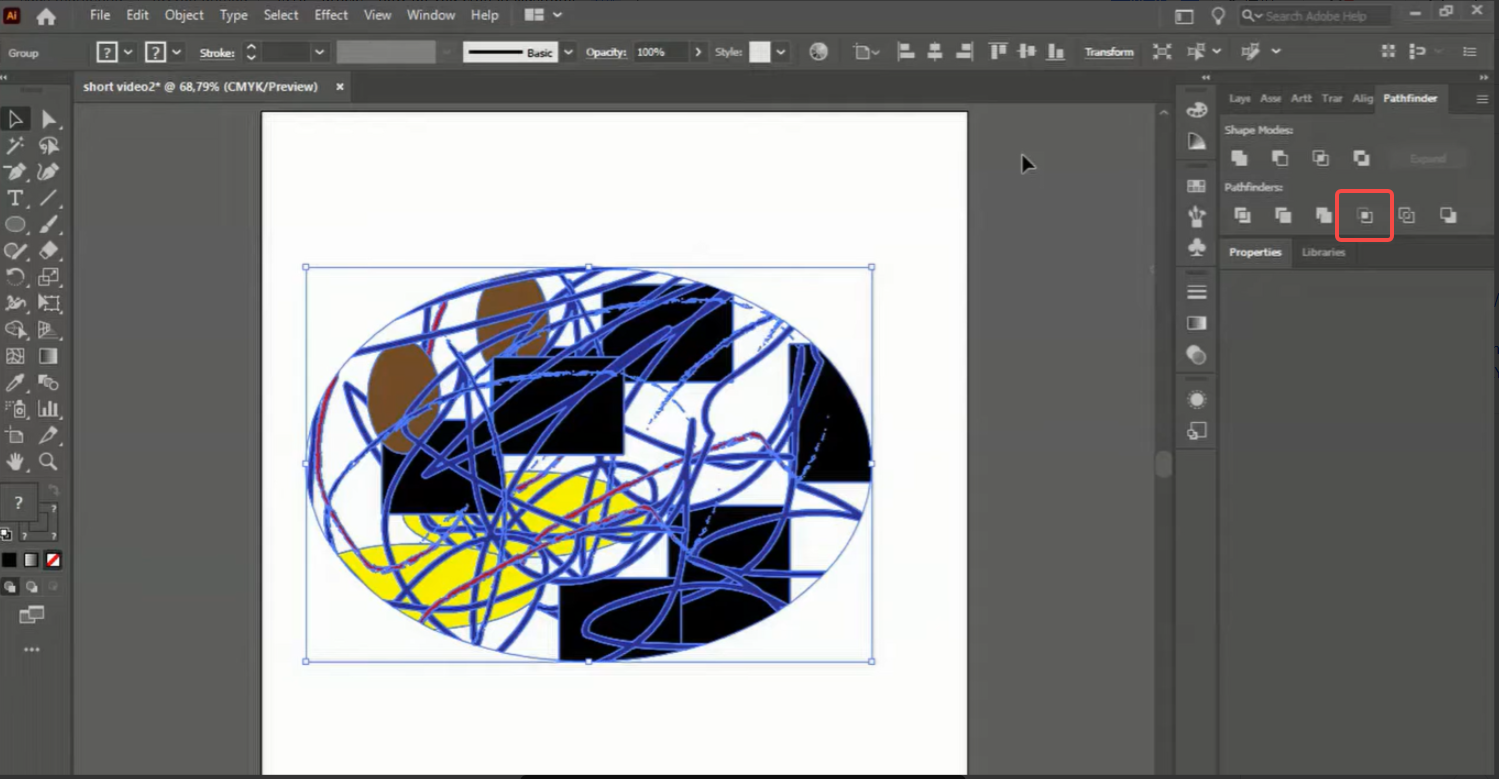Pick the Eyedropper tool
The image size is (1499, 779).
pos(15,382)
